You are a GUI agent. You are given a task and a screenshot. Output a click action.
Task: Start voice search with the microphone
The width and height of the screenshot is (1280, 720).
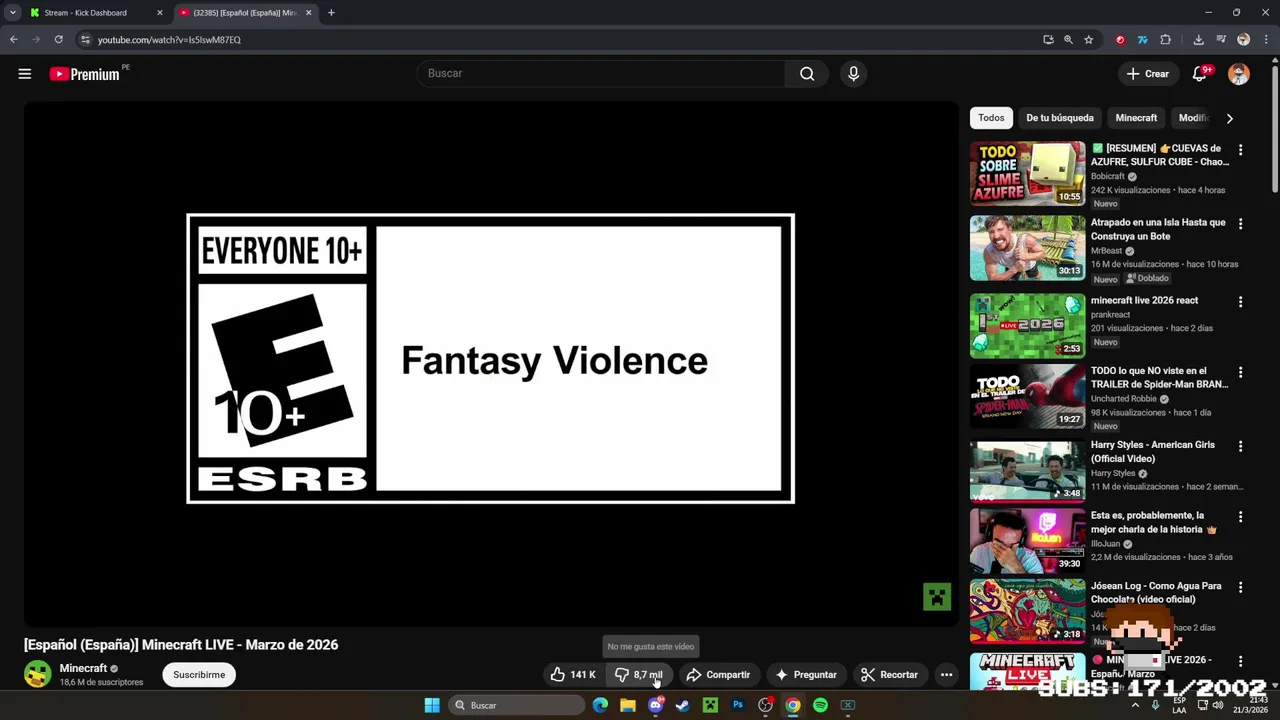pyautogui.click(x=853, y=74)
